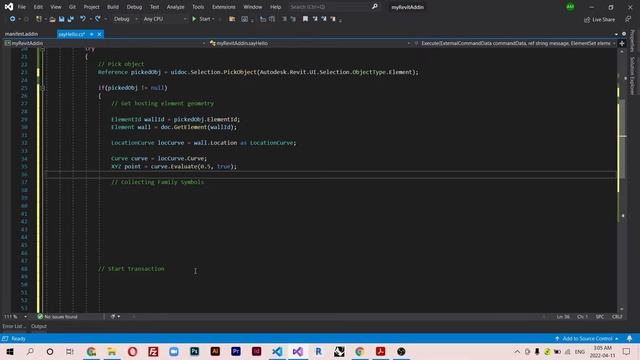Click the green Start debugging play icon
Screen dimensions: 640x360
[x=194, y=19]
